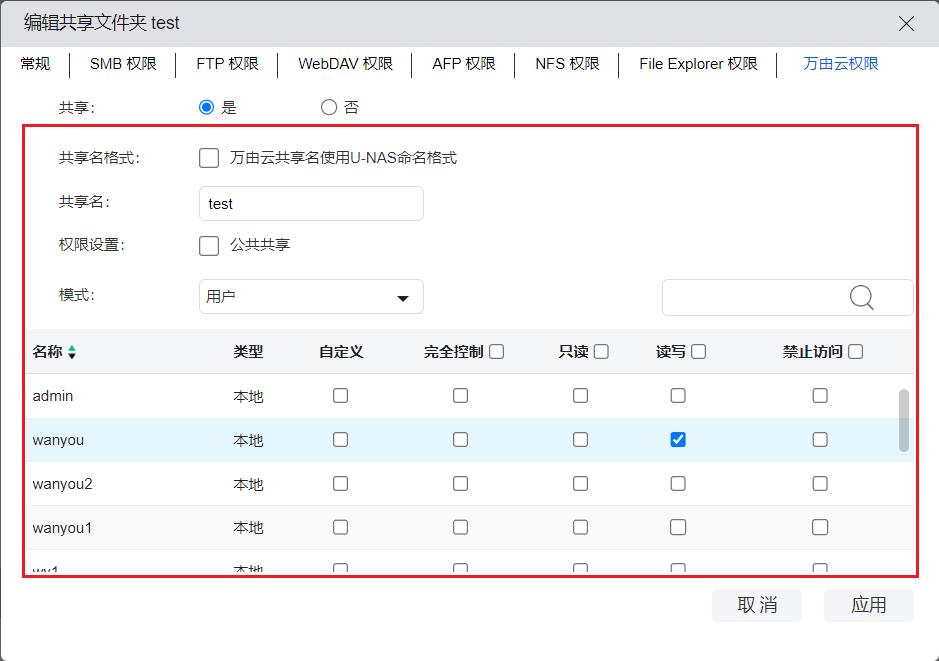
Task: Click the 应用 button
Action: [x=868, y=605]
